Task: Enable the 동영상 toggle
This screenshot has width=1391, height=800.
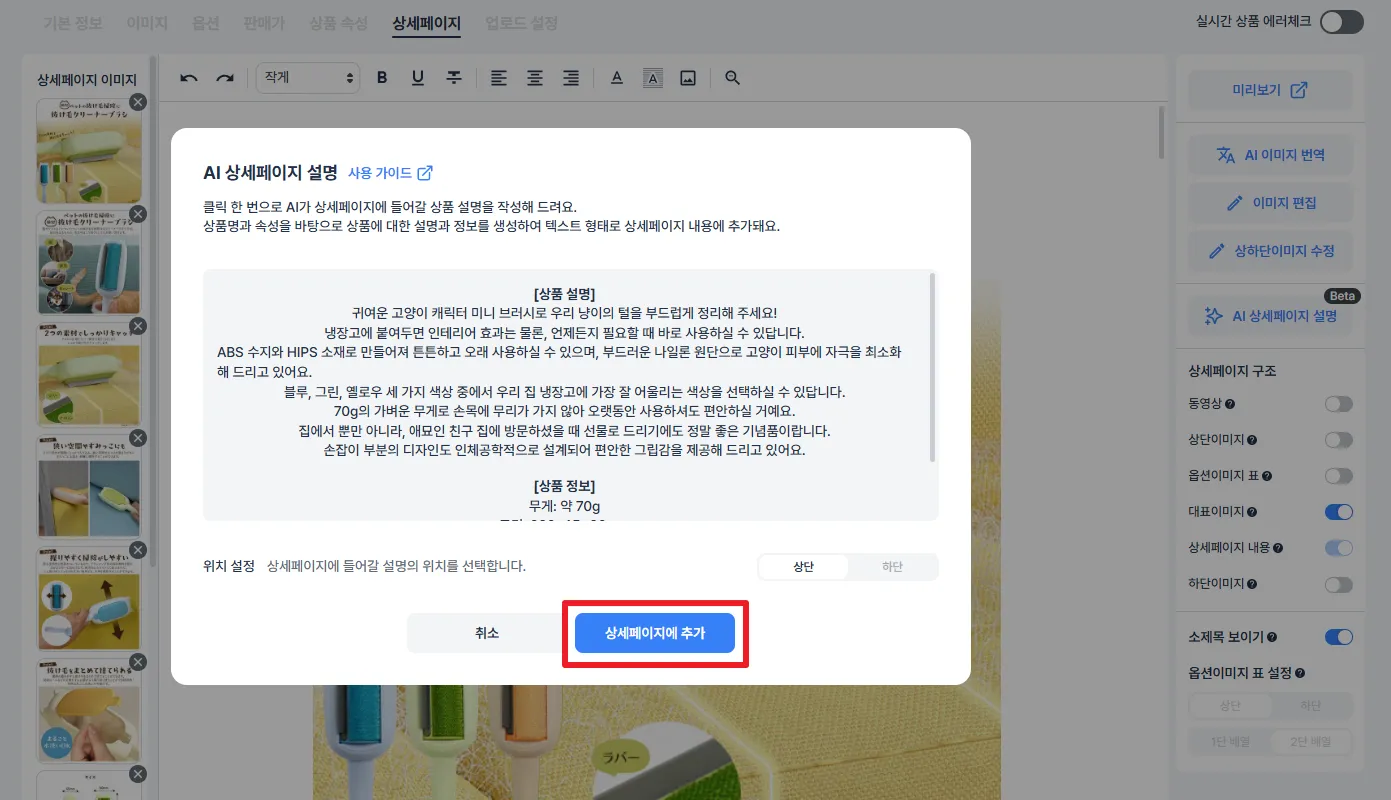Action: pos(1339,404)
